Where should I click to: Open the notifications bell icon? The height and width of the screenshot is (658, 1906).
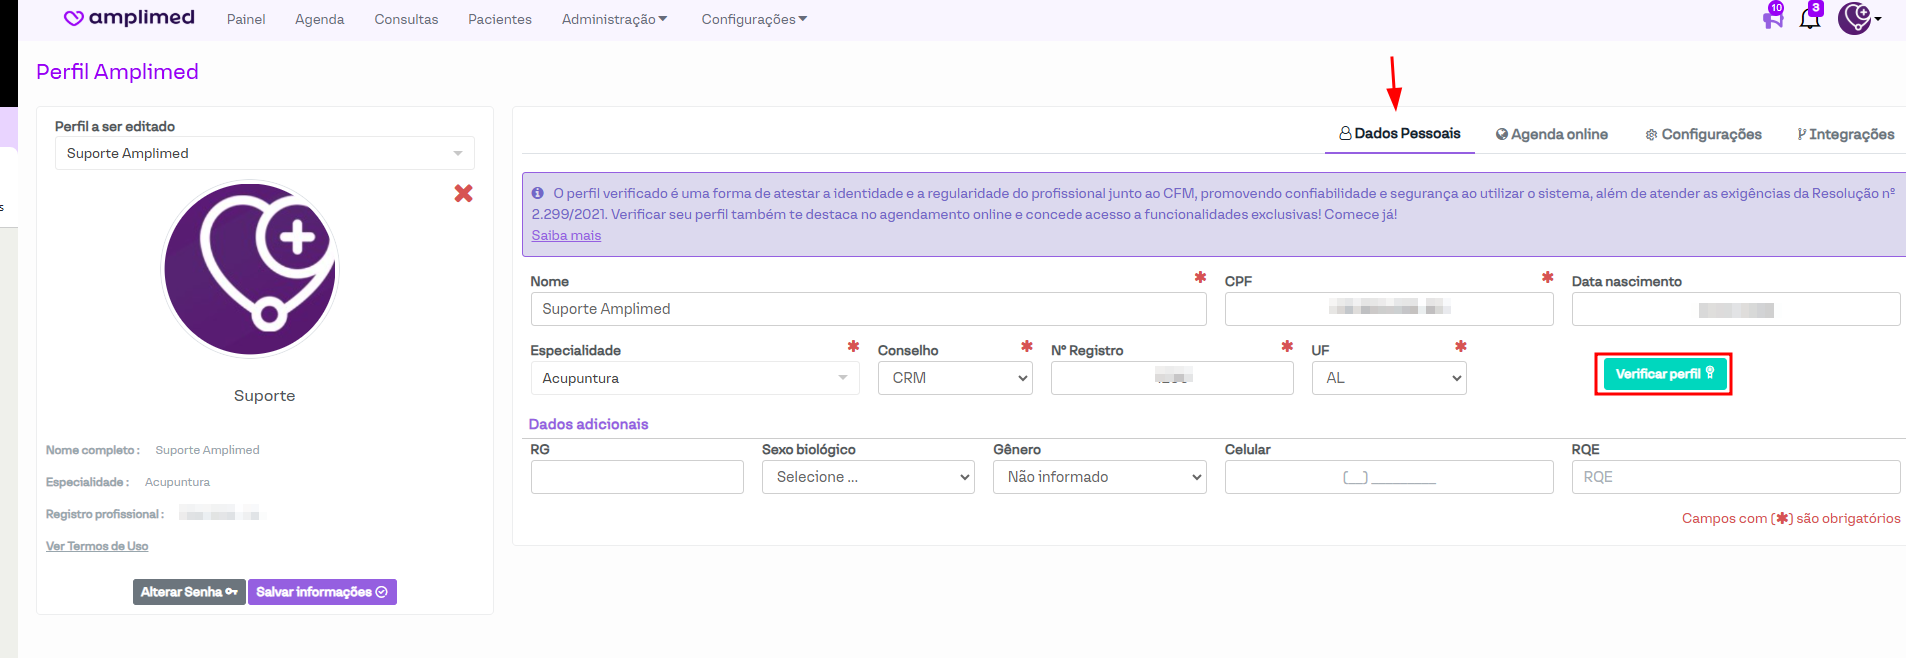point(1809,18)
